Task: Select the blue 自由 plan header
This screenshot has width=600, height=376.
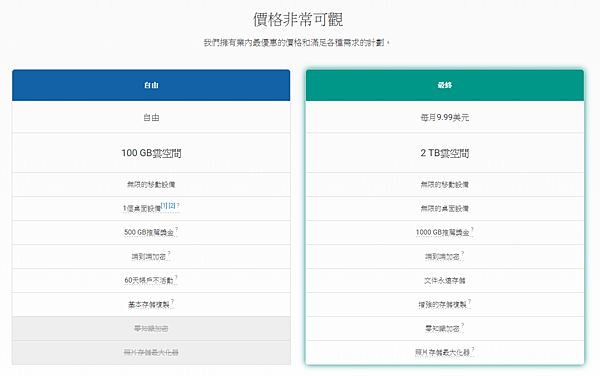Action: pos(151,85)
